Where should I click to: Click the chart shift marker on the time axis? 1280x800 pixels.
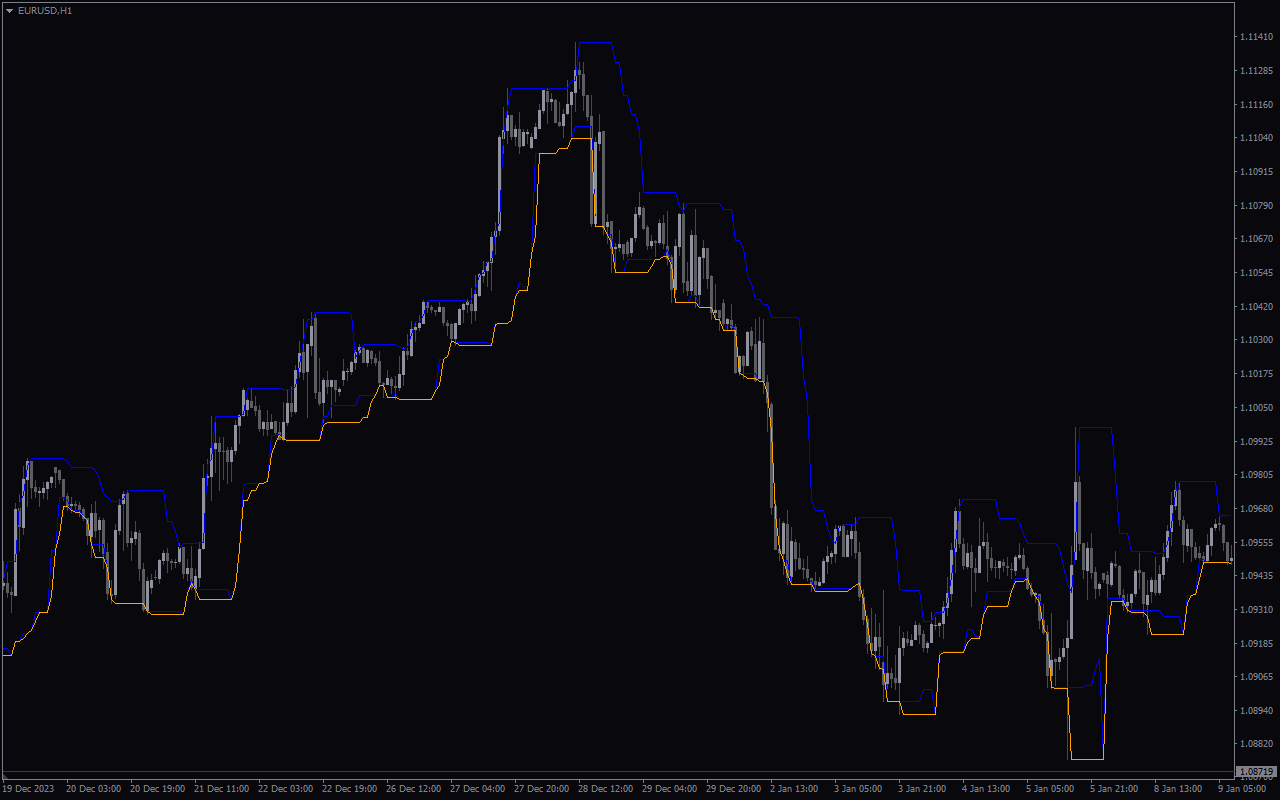(x=4, y=777)
